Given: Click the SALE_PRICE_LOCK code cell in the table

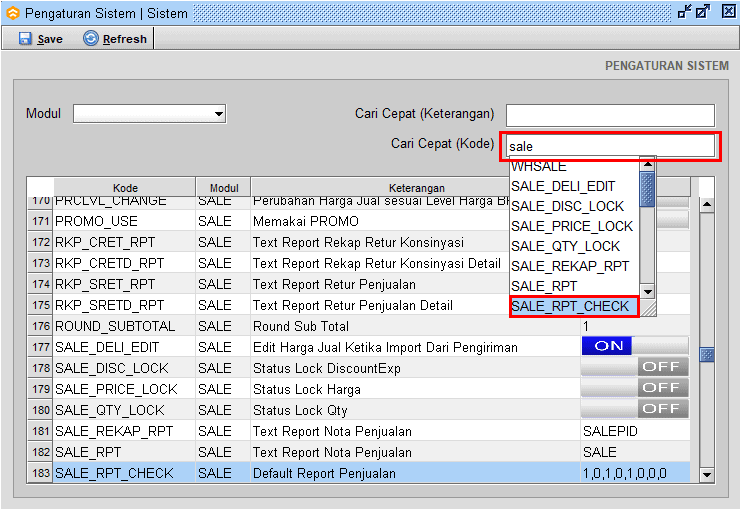Looking at the screenshot, I should tap(125, 389).
